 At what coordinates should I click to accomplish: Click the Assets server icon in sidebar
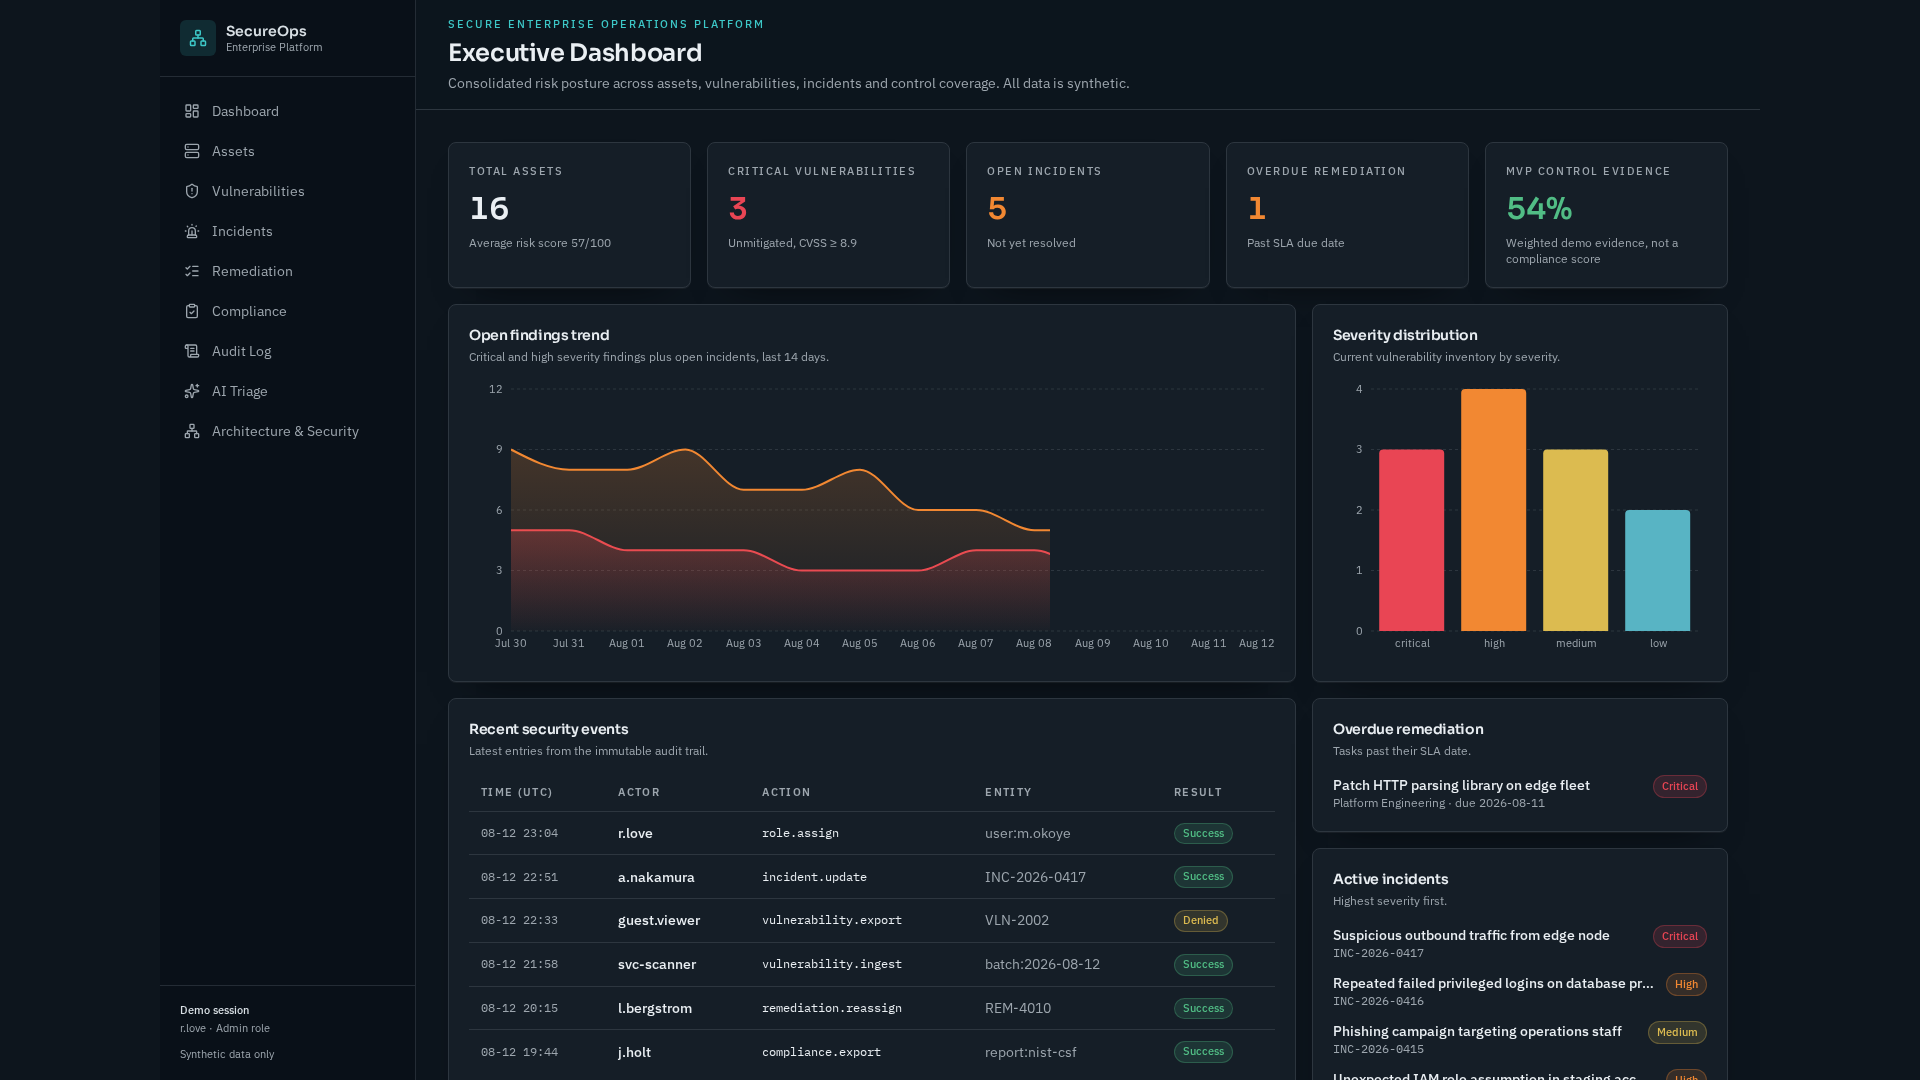click(192, 151)
